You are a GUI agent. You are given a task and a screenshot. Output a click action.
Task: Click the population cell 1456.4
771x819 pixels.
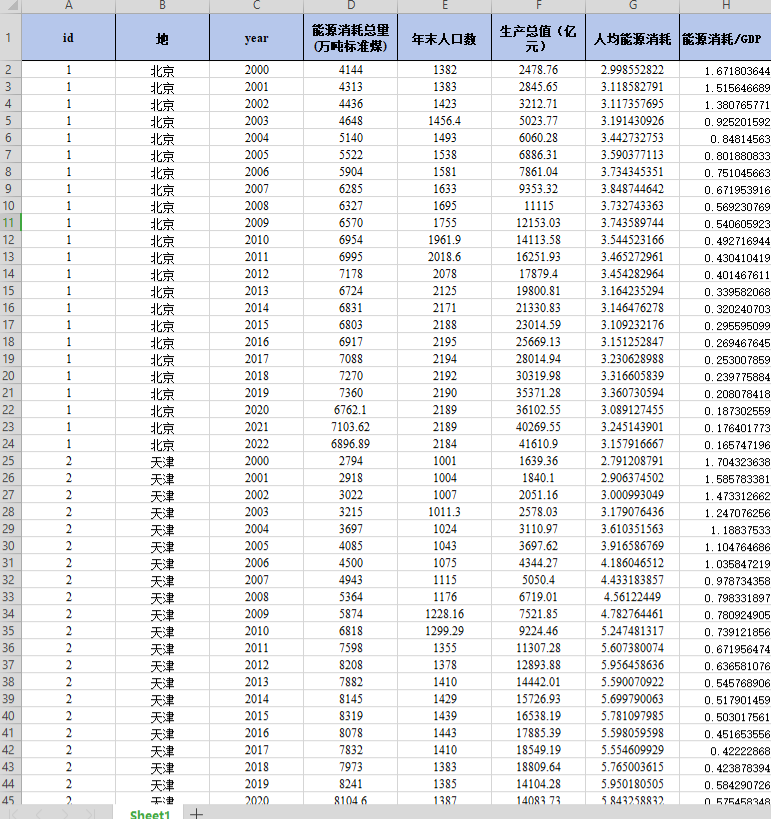445,121
